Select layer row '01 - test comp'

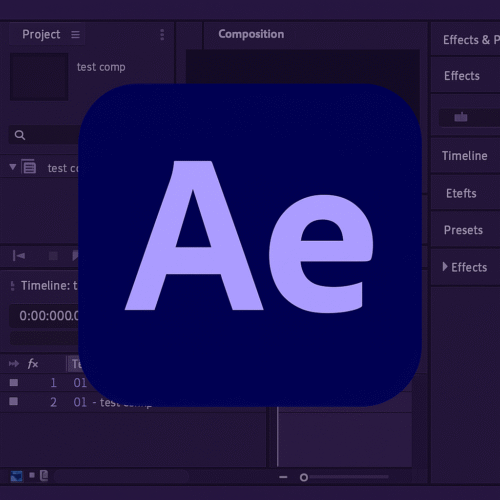[113, 403]
